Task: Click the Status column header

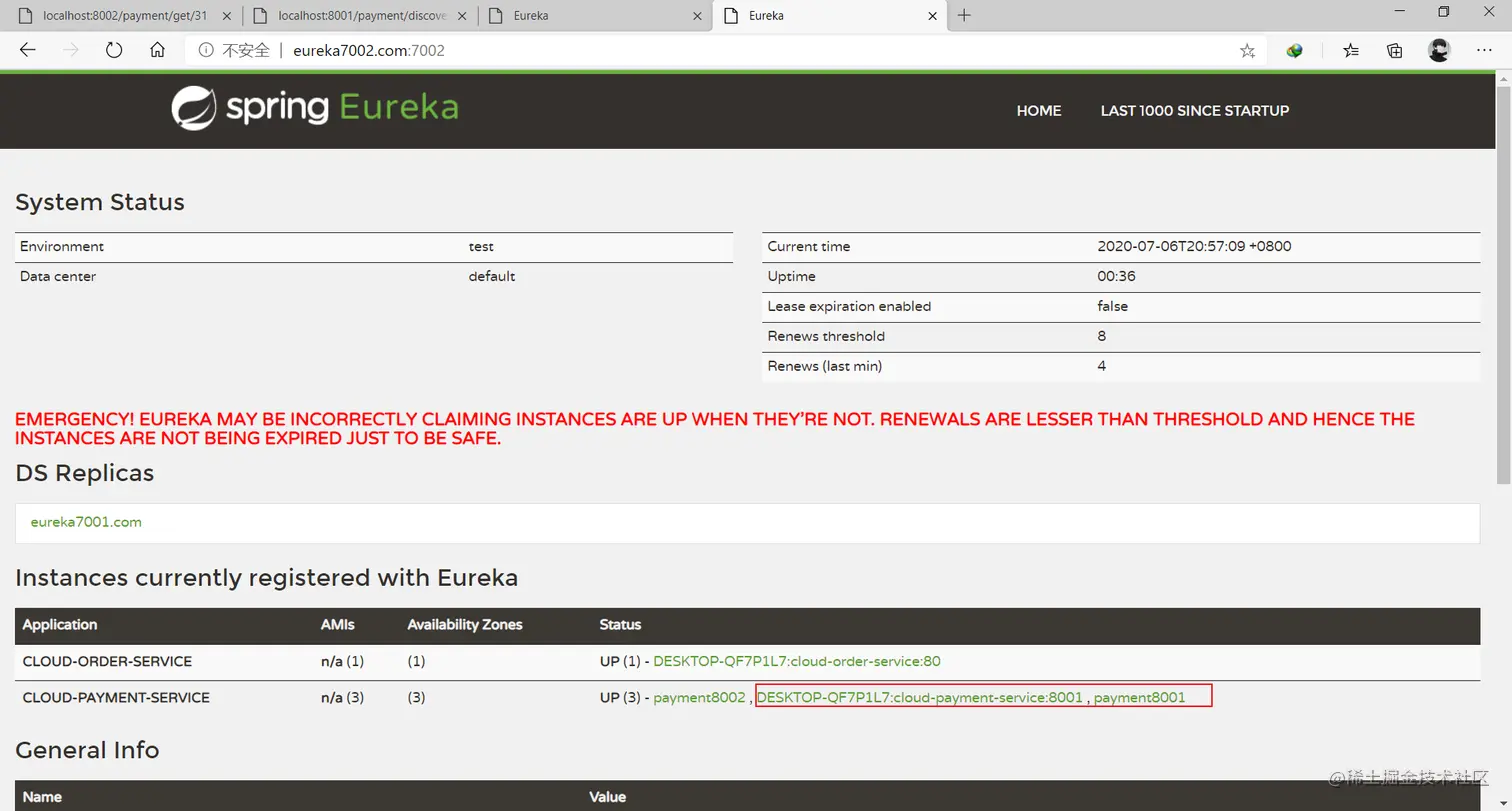Action: pos(620,624)
